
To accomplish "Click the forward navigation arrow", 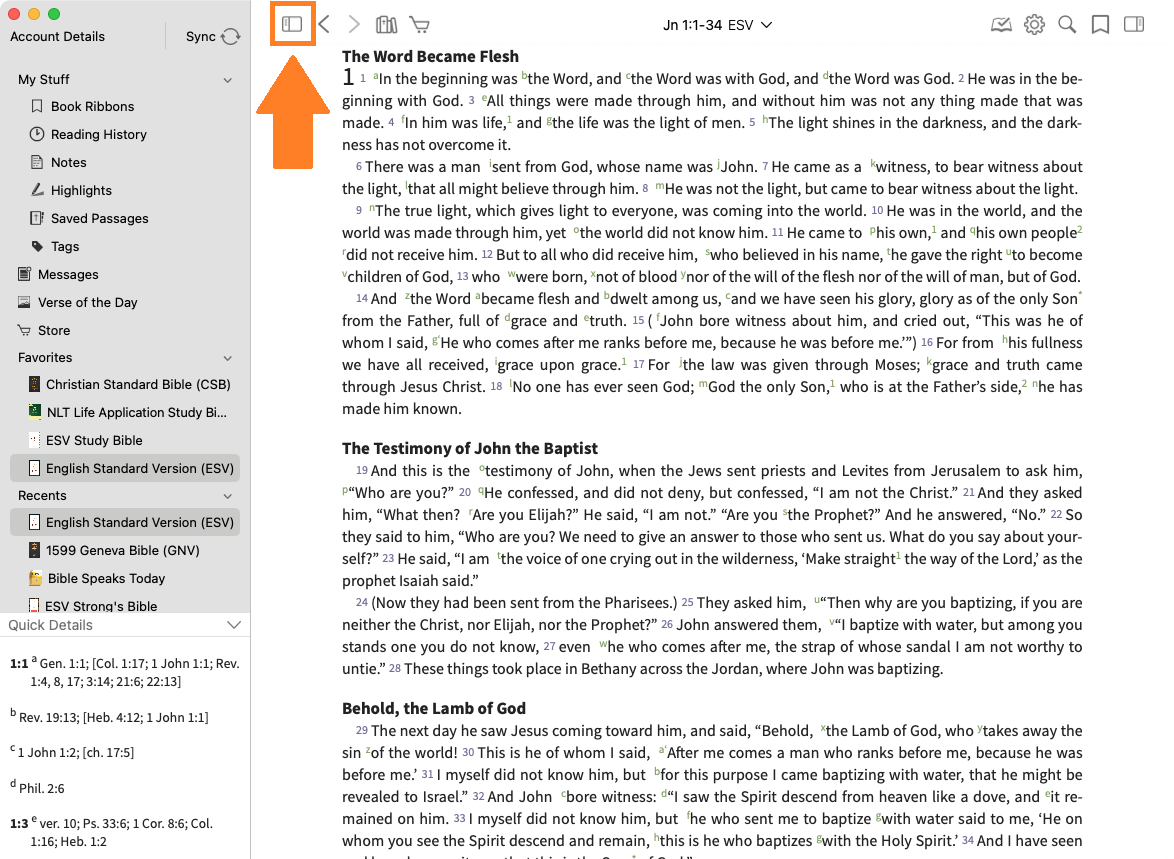I will coord(354,24).
